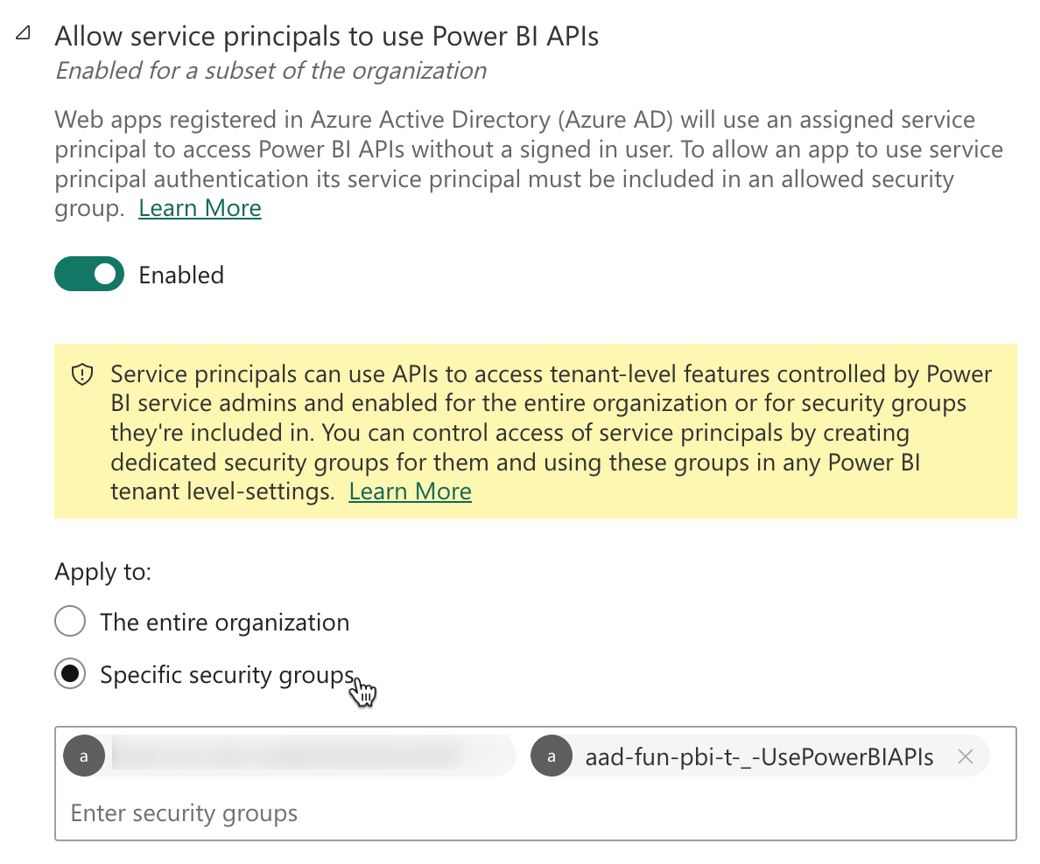
Task: Click the blurred security group chip
Action: 300,757
